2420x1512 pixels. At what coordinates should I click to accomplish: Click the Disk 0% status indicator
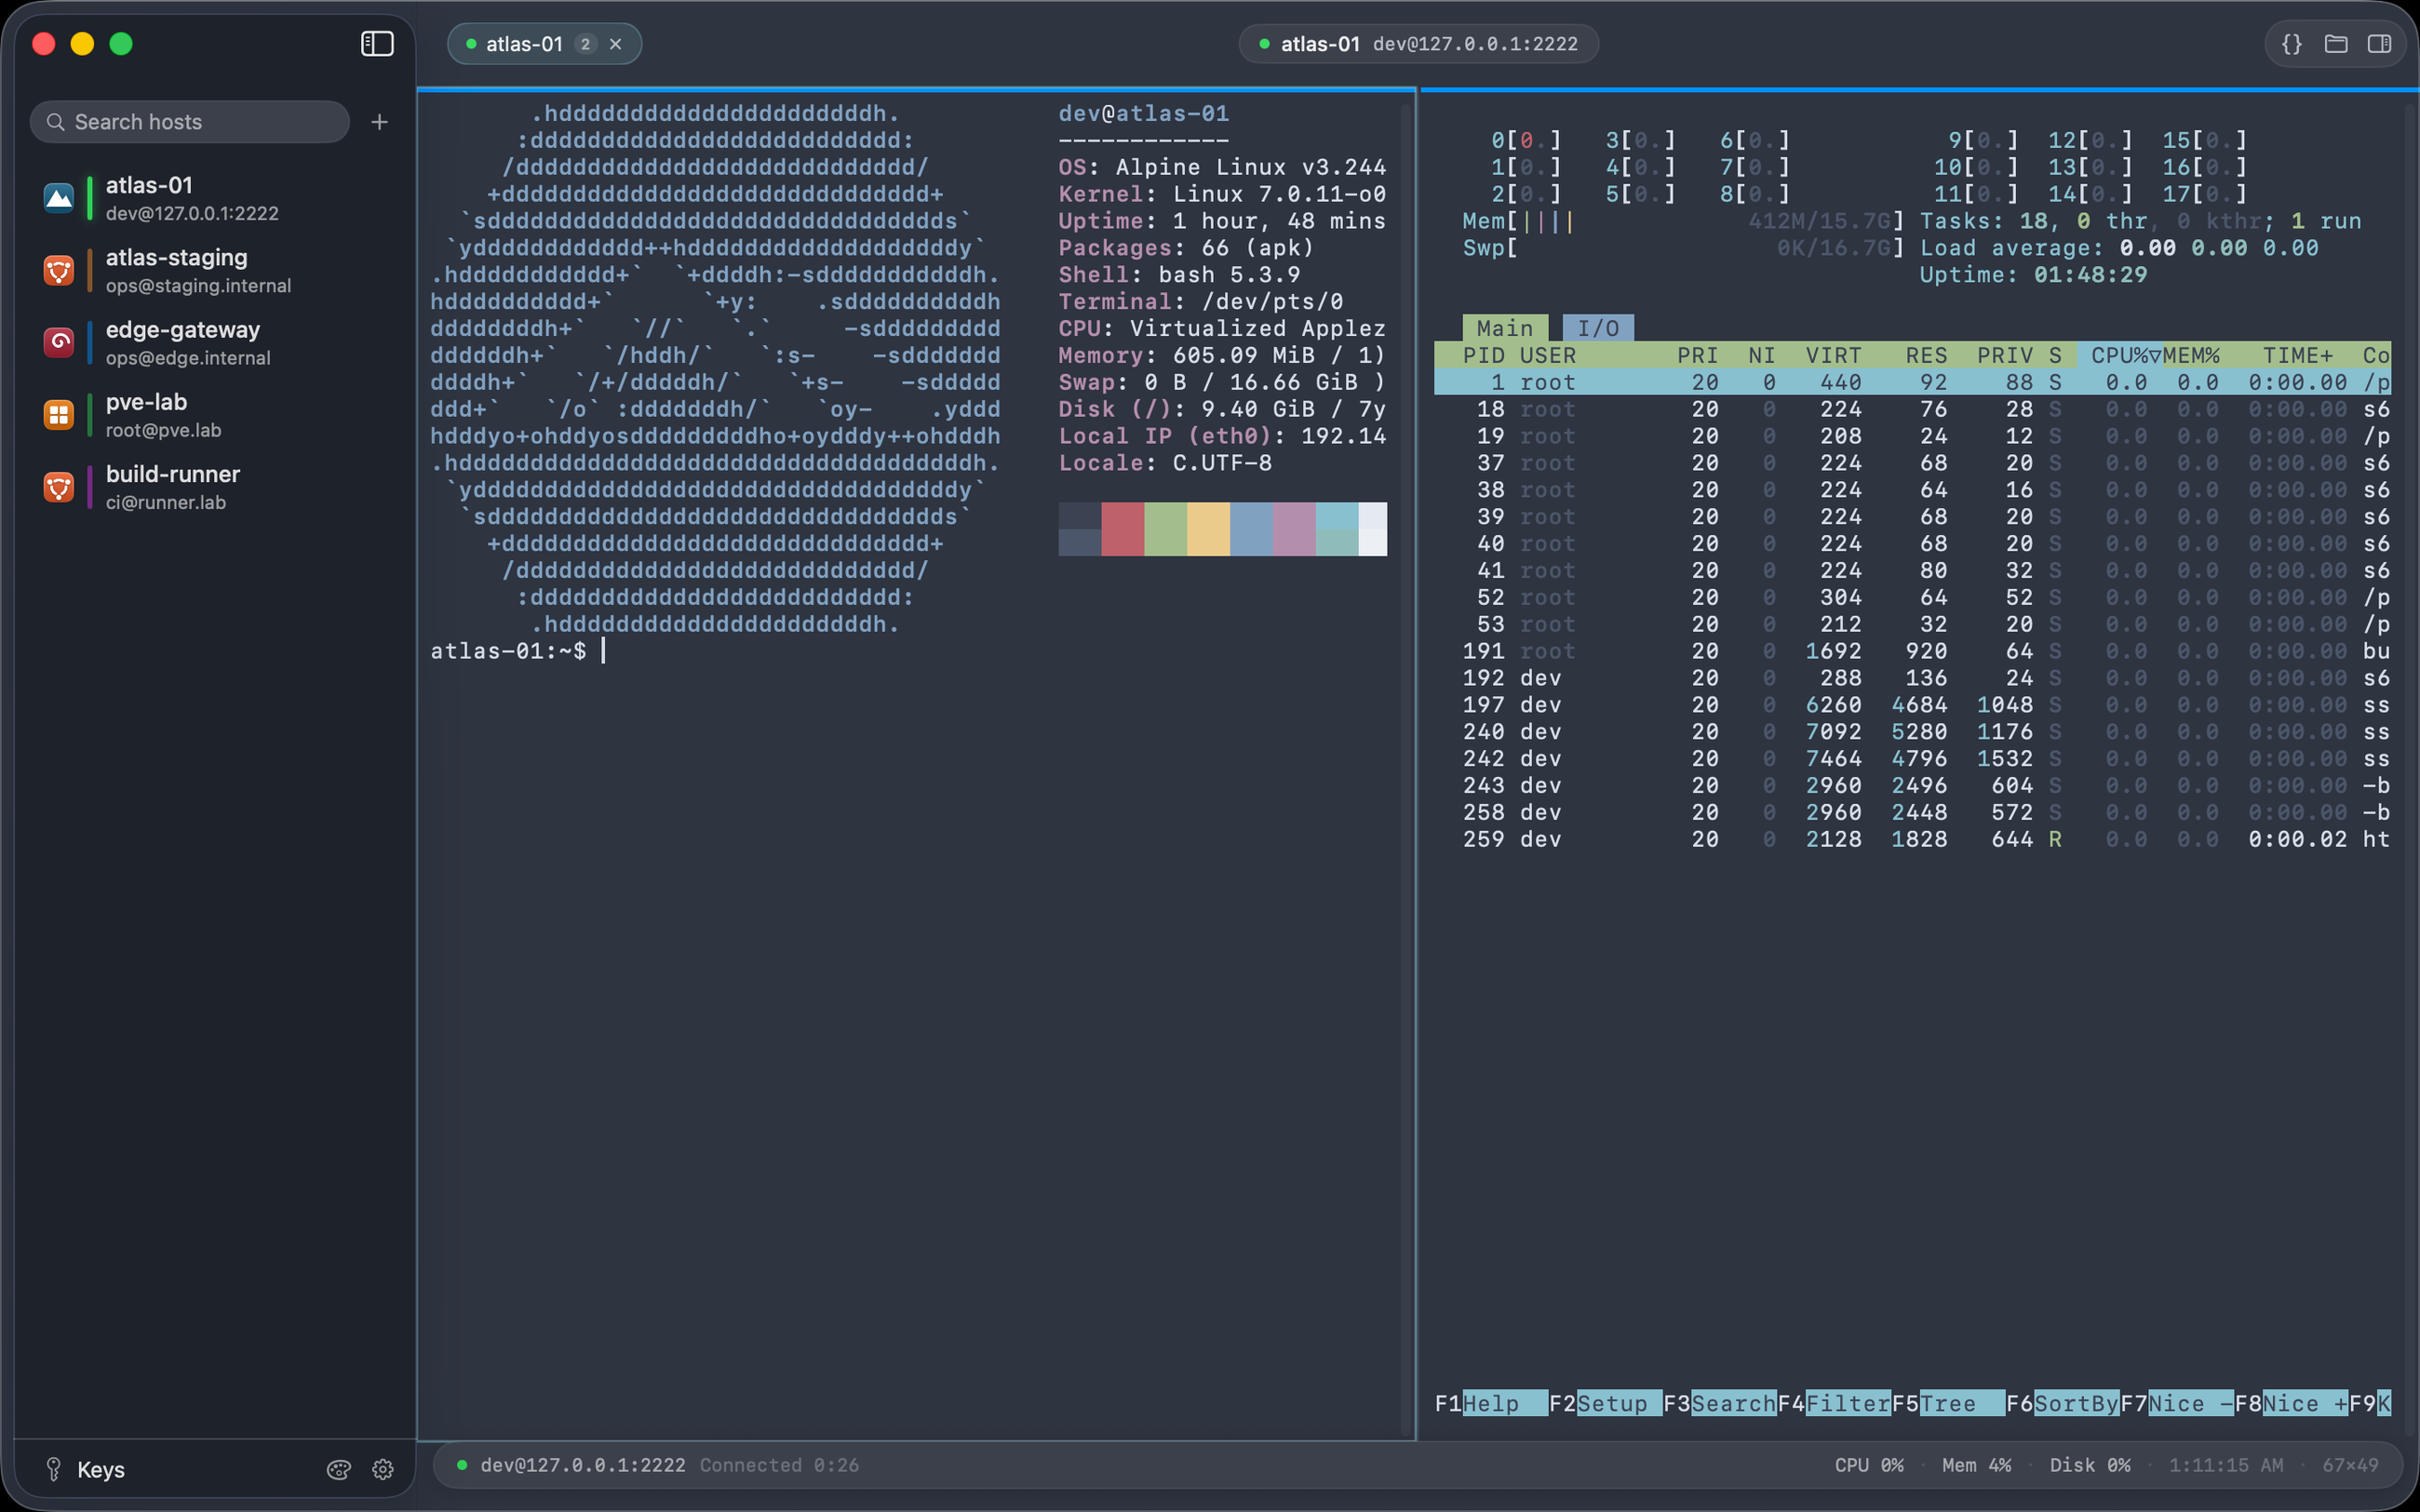click(x=2090, y=1465)
